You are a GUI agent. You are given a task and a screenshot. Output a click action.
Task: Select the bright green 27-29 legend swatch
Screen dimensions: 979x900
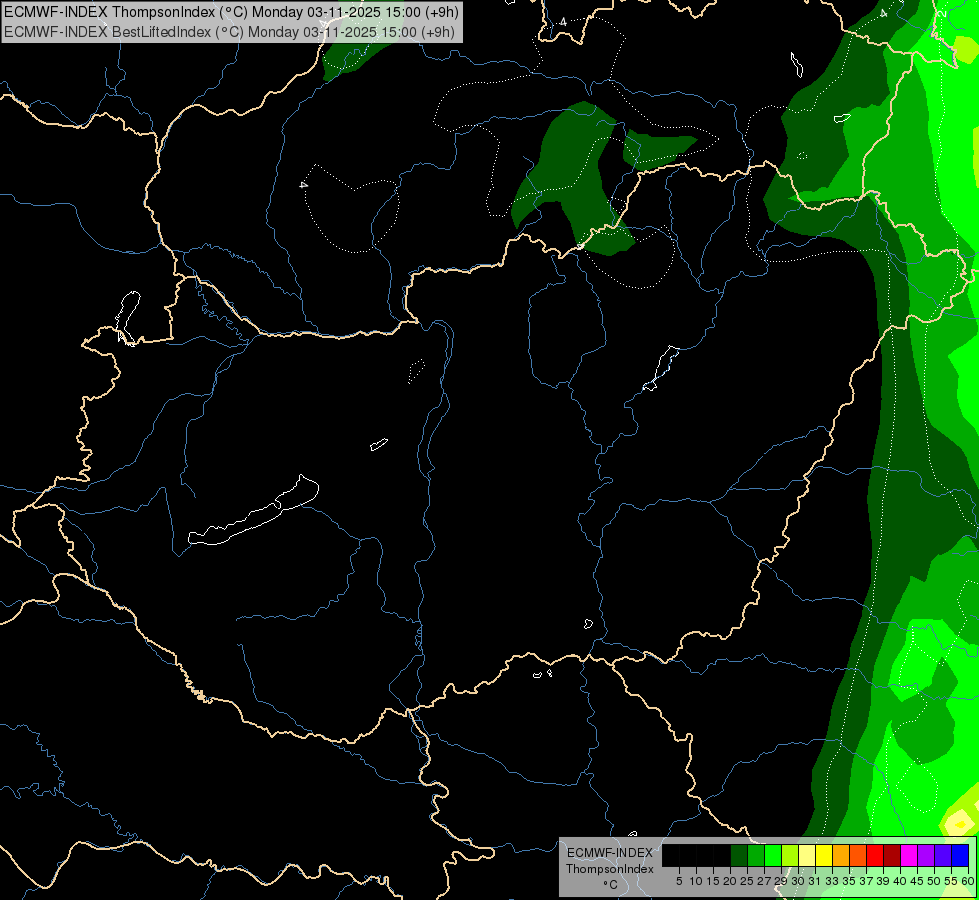tap(773, 855)
